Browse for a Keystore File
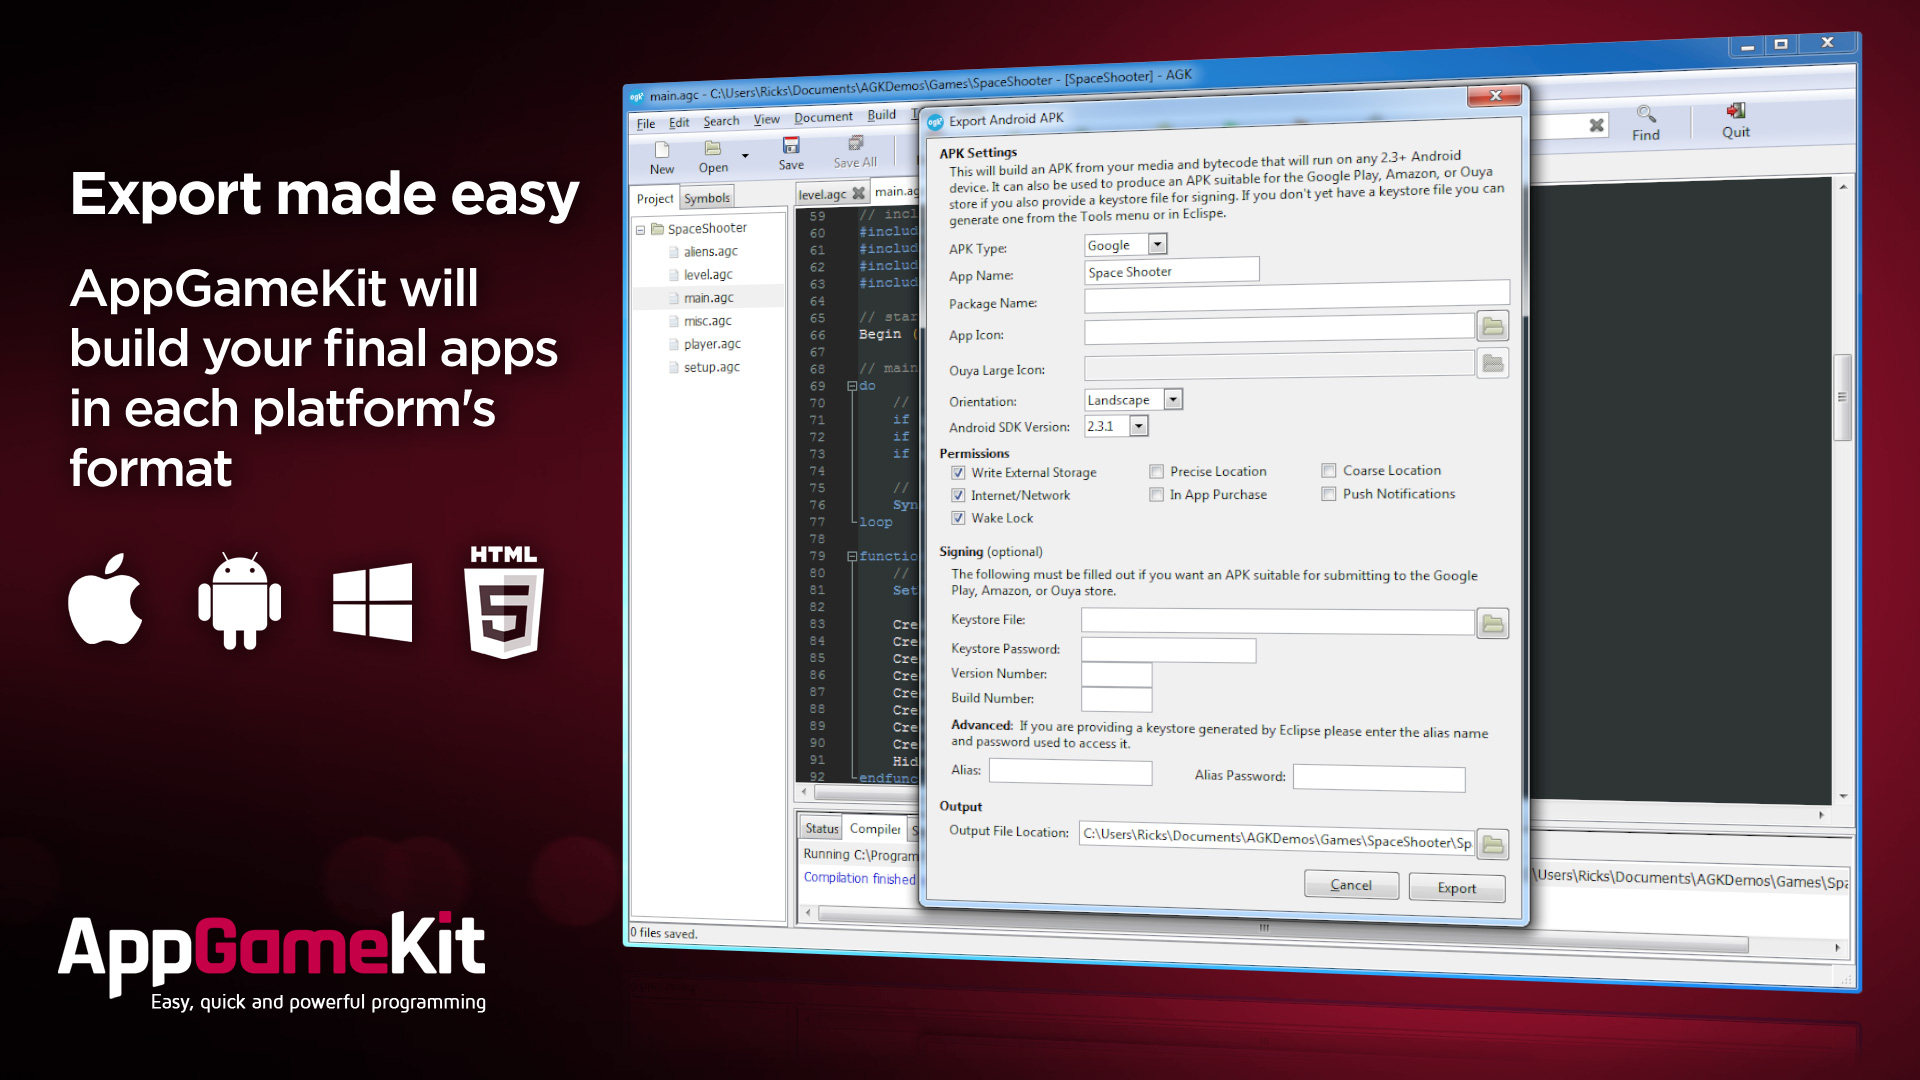The image size is (1920, 1080). (1492, 623)
